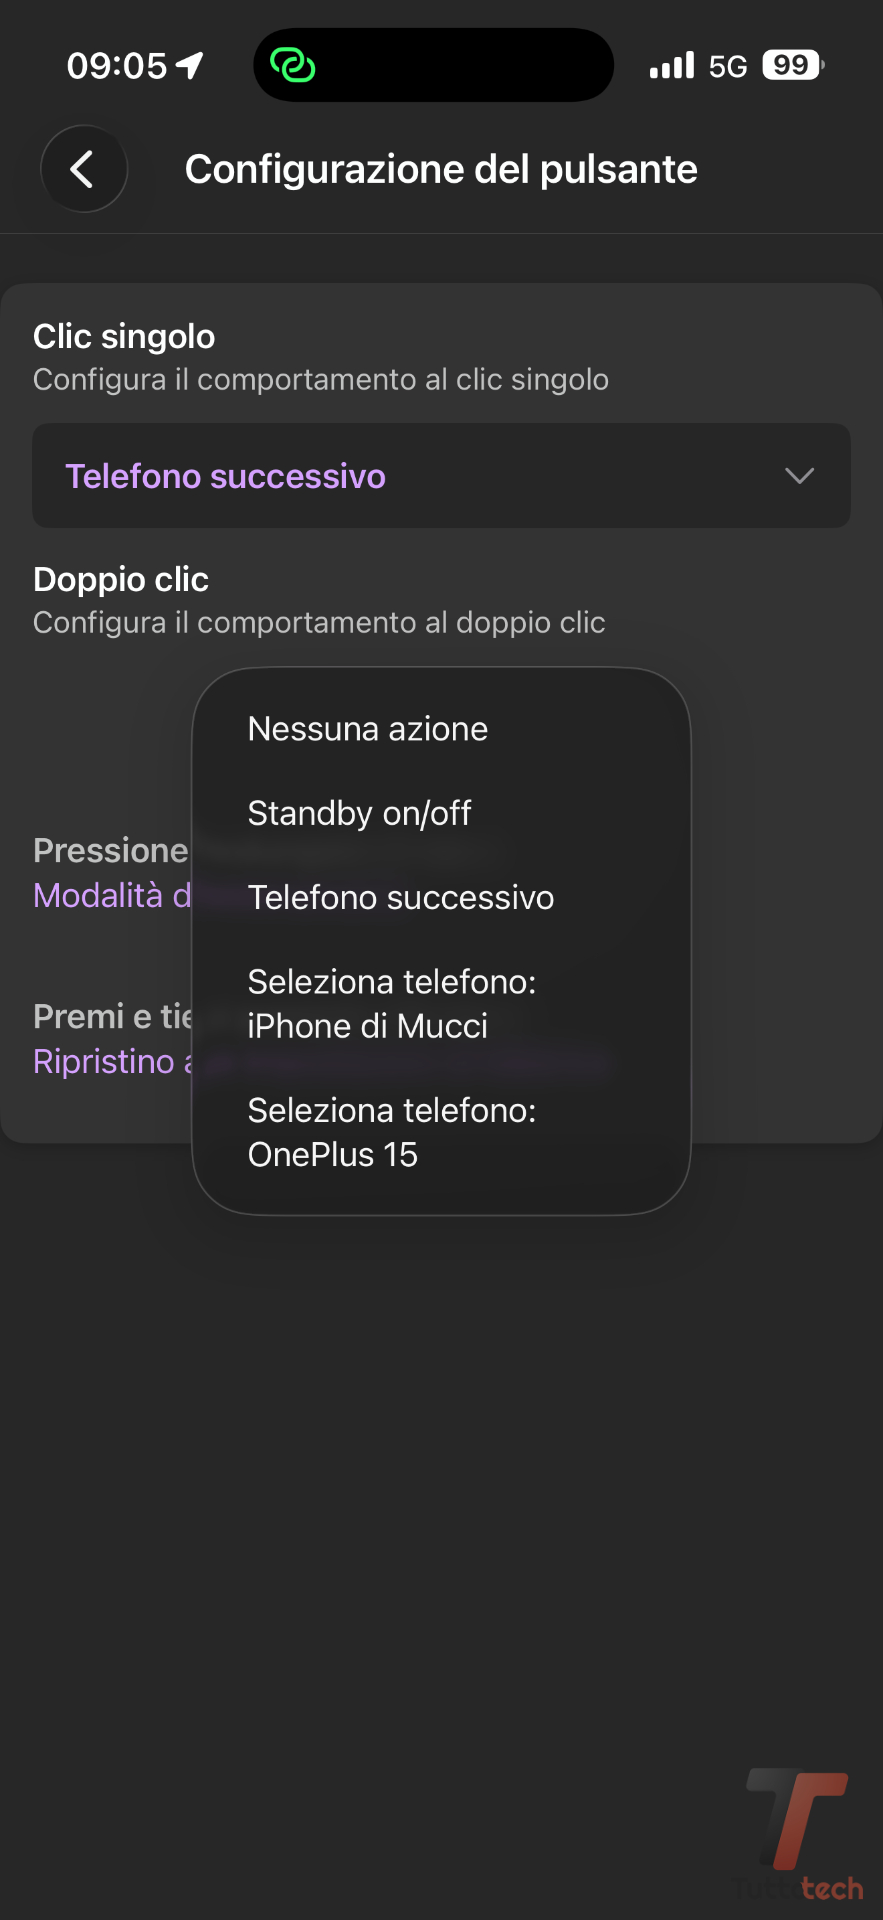Tap the cellular signal bars icon
Image resolution: width=883 pixels, height=1920 pixels.
tap(672, 66)
